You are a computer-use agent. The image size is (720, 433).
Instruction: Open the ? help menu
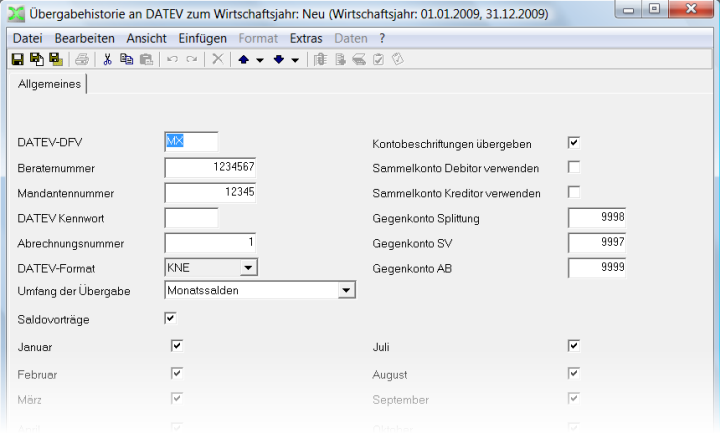tap(382, 38)
